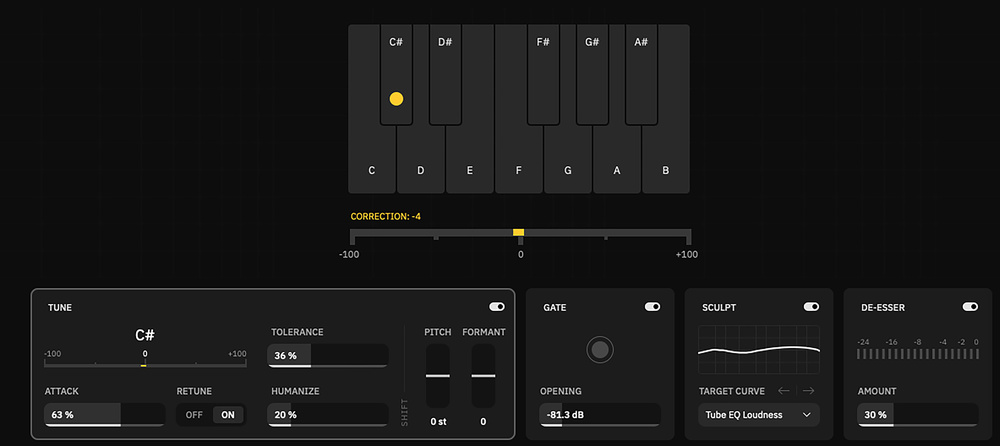Set Retune to ON
The height and width of the screenshot is (446, 1000).
coord(228,415)
